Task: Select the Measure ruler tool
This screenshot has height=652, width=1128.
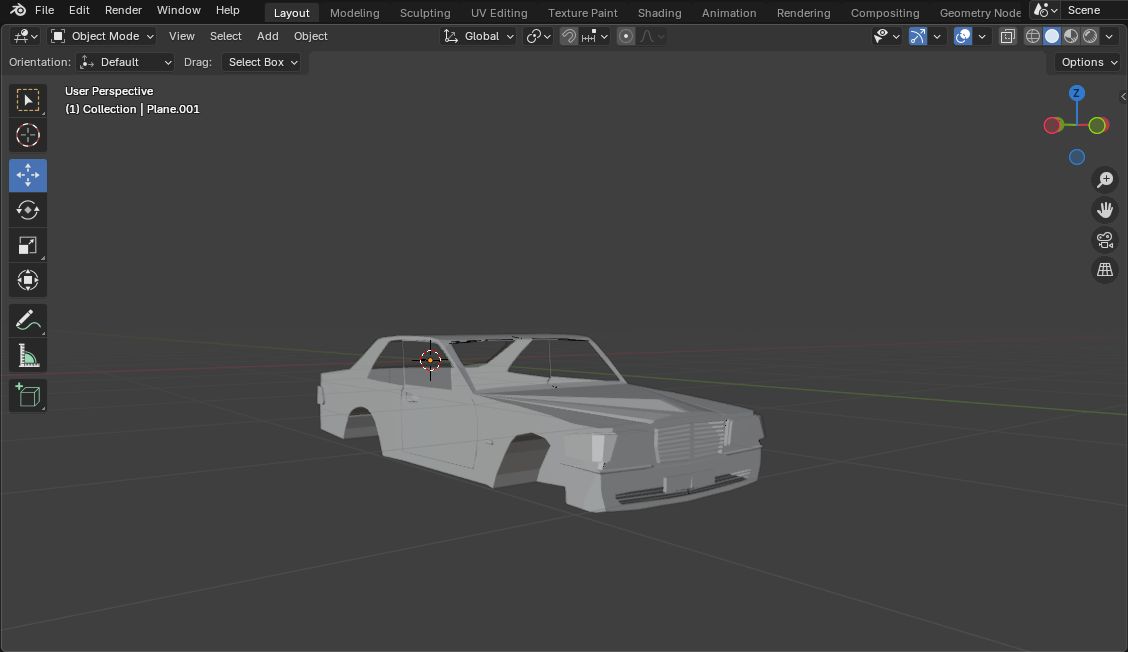Action: point(28,356)
